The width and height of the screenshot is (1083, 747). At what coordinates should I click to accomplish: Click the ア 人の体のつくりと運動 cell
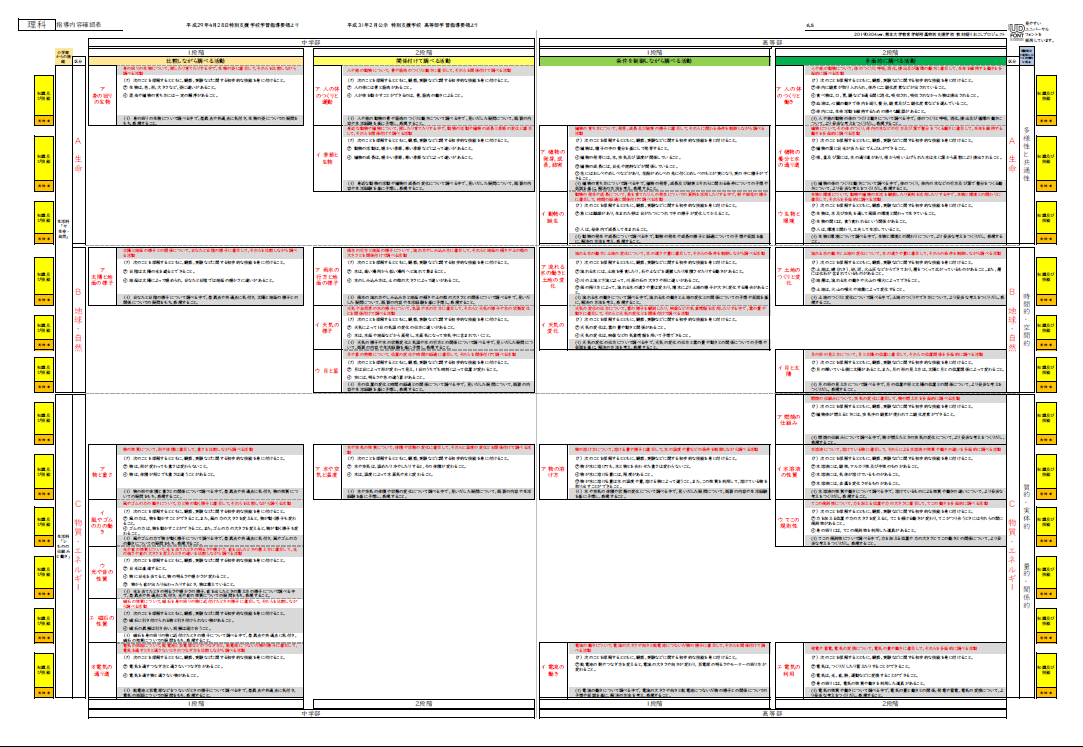tap(328, 96)
